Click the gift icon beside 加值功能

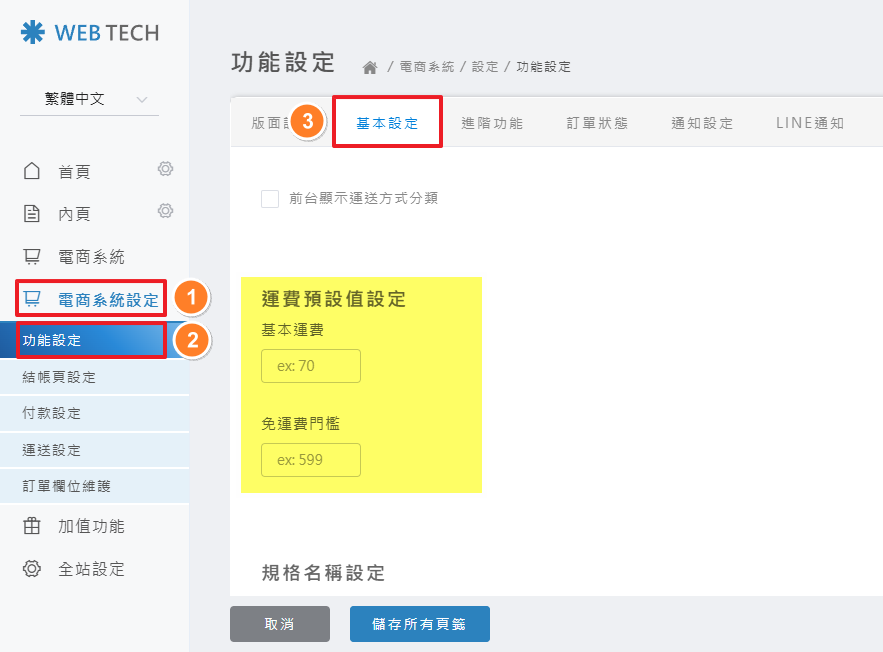[x=32, y=526]
